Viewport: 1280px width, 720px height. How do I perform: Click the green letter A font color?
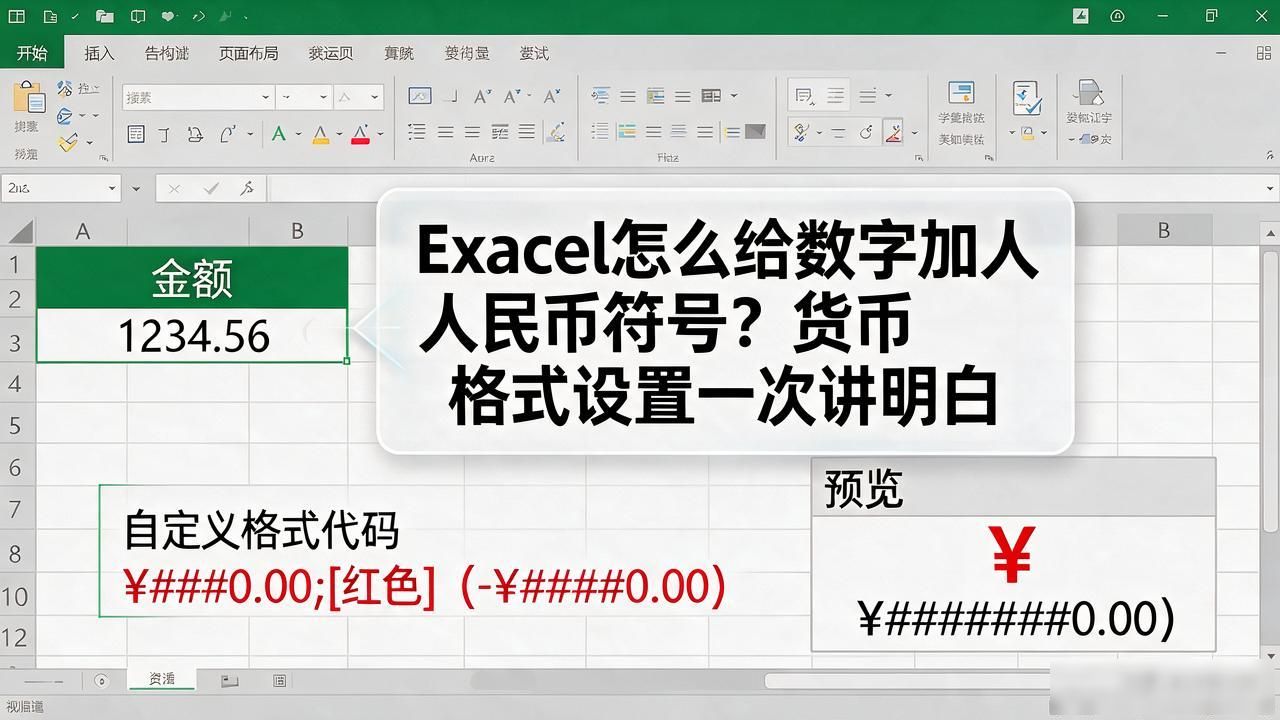coord(279,133)
